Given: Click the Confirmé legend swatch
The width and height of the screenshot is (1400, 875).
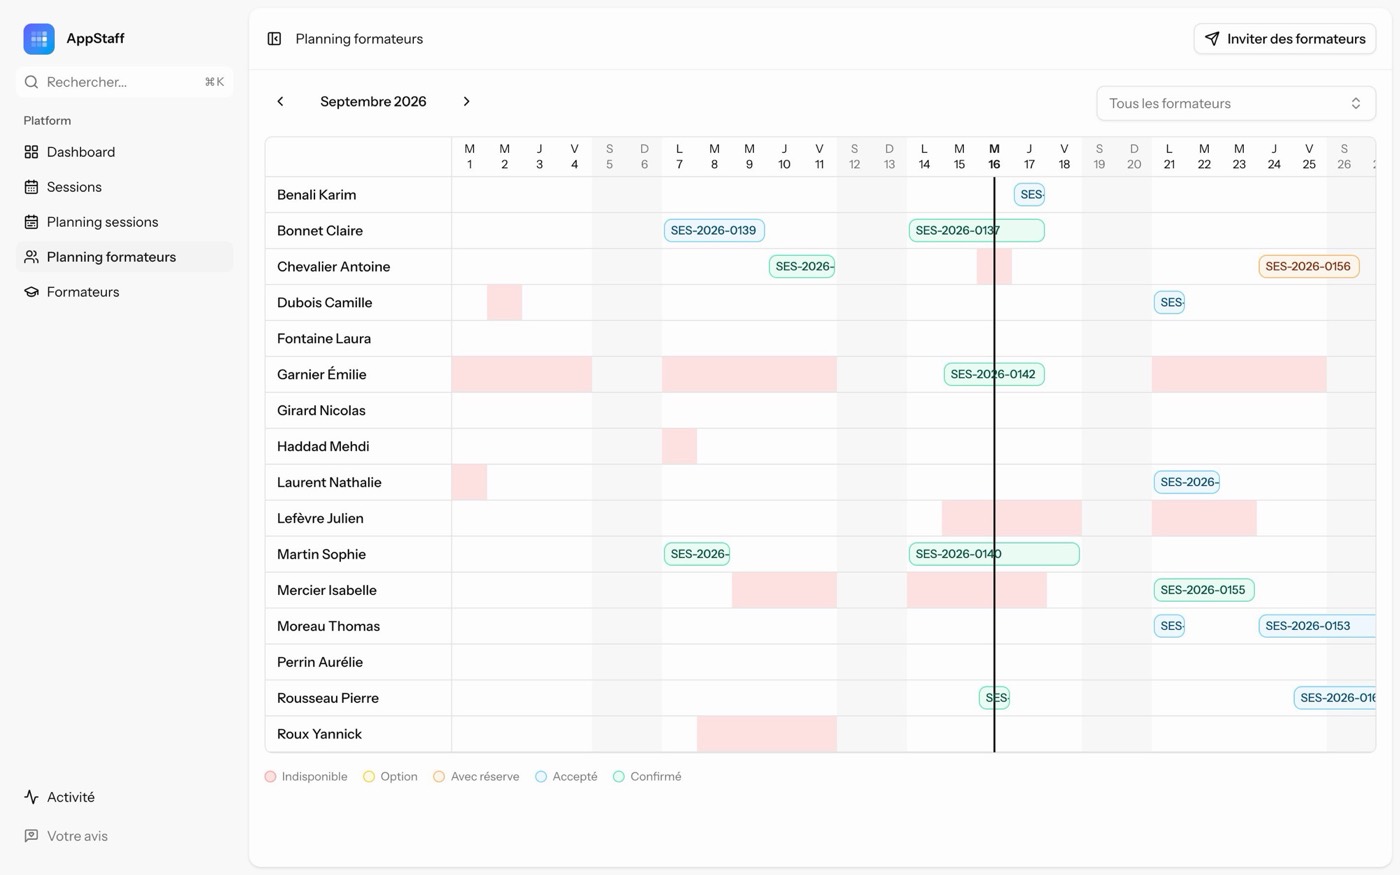Looking at the screenshot, I should [x=619, y=777].
